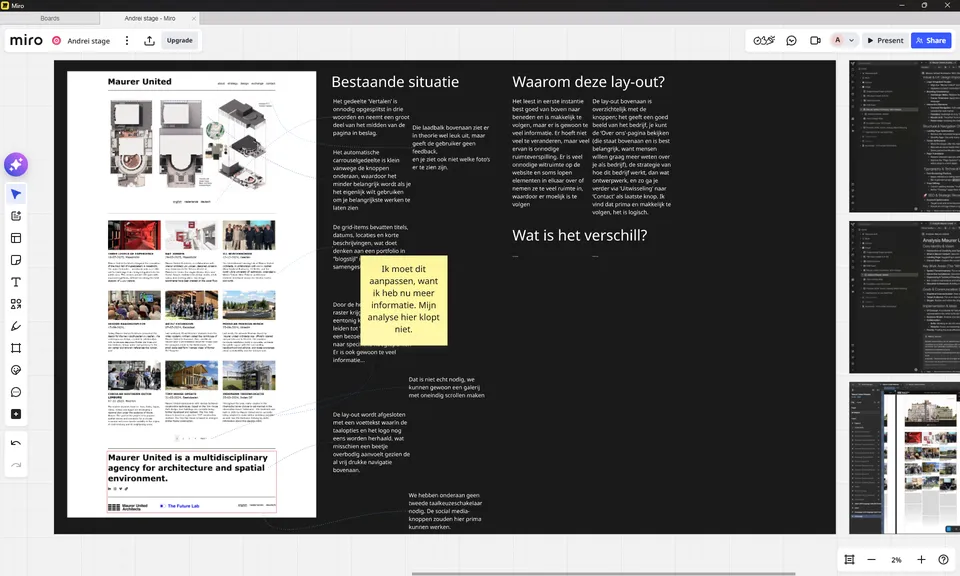Start presentation with Present button
This screenshot has width=960, height=576.
click(x=885, y=40)
